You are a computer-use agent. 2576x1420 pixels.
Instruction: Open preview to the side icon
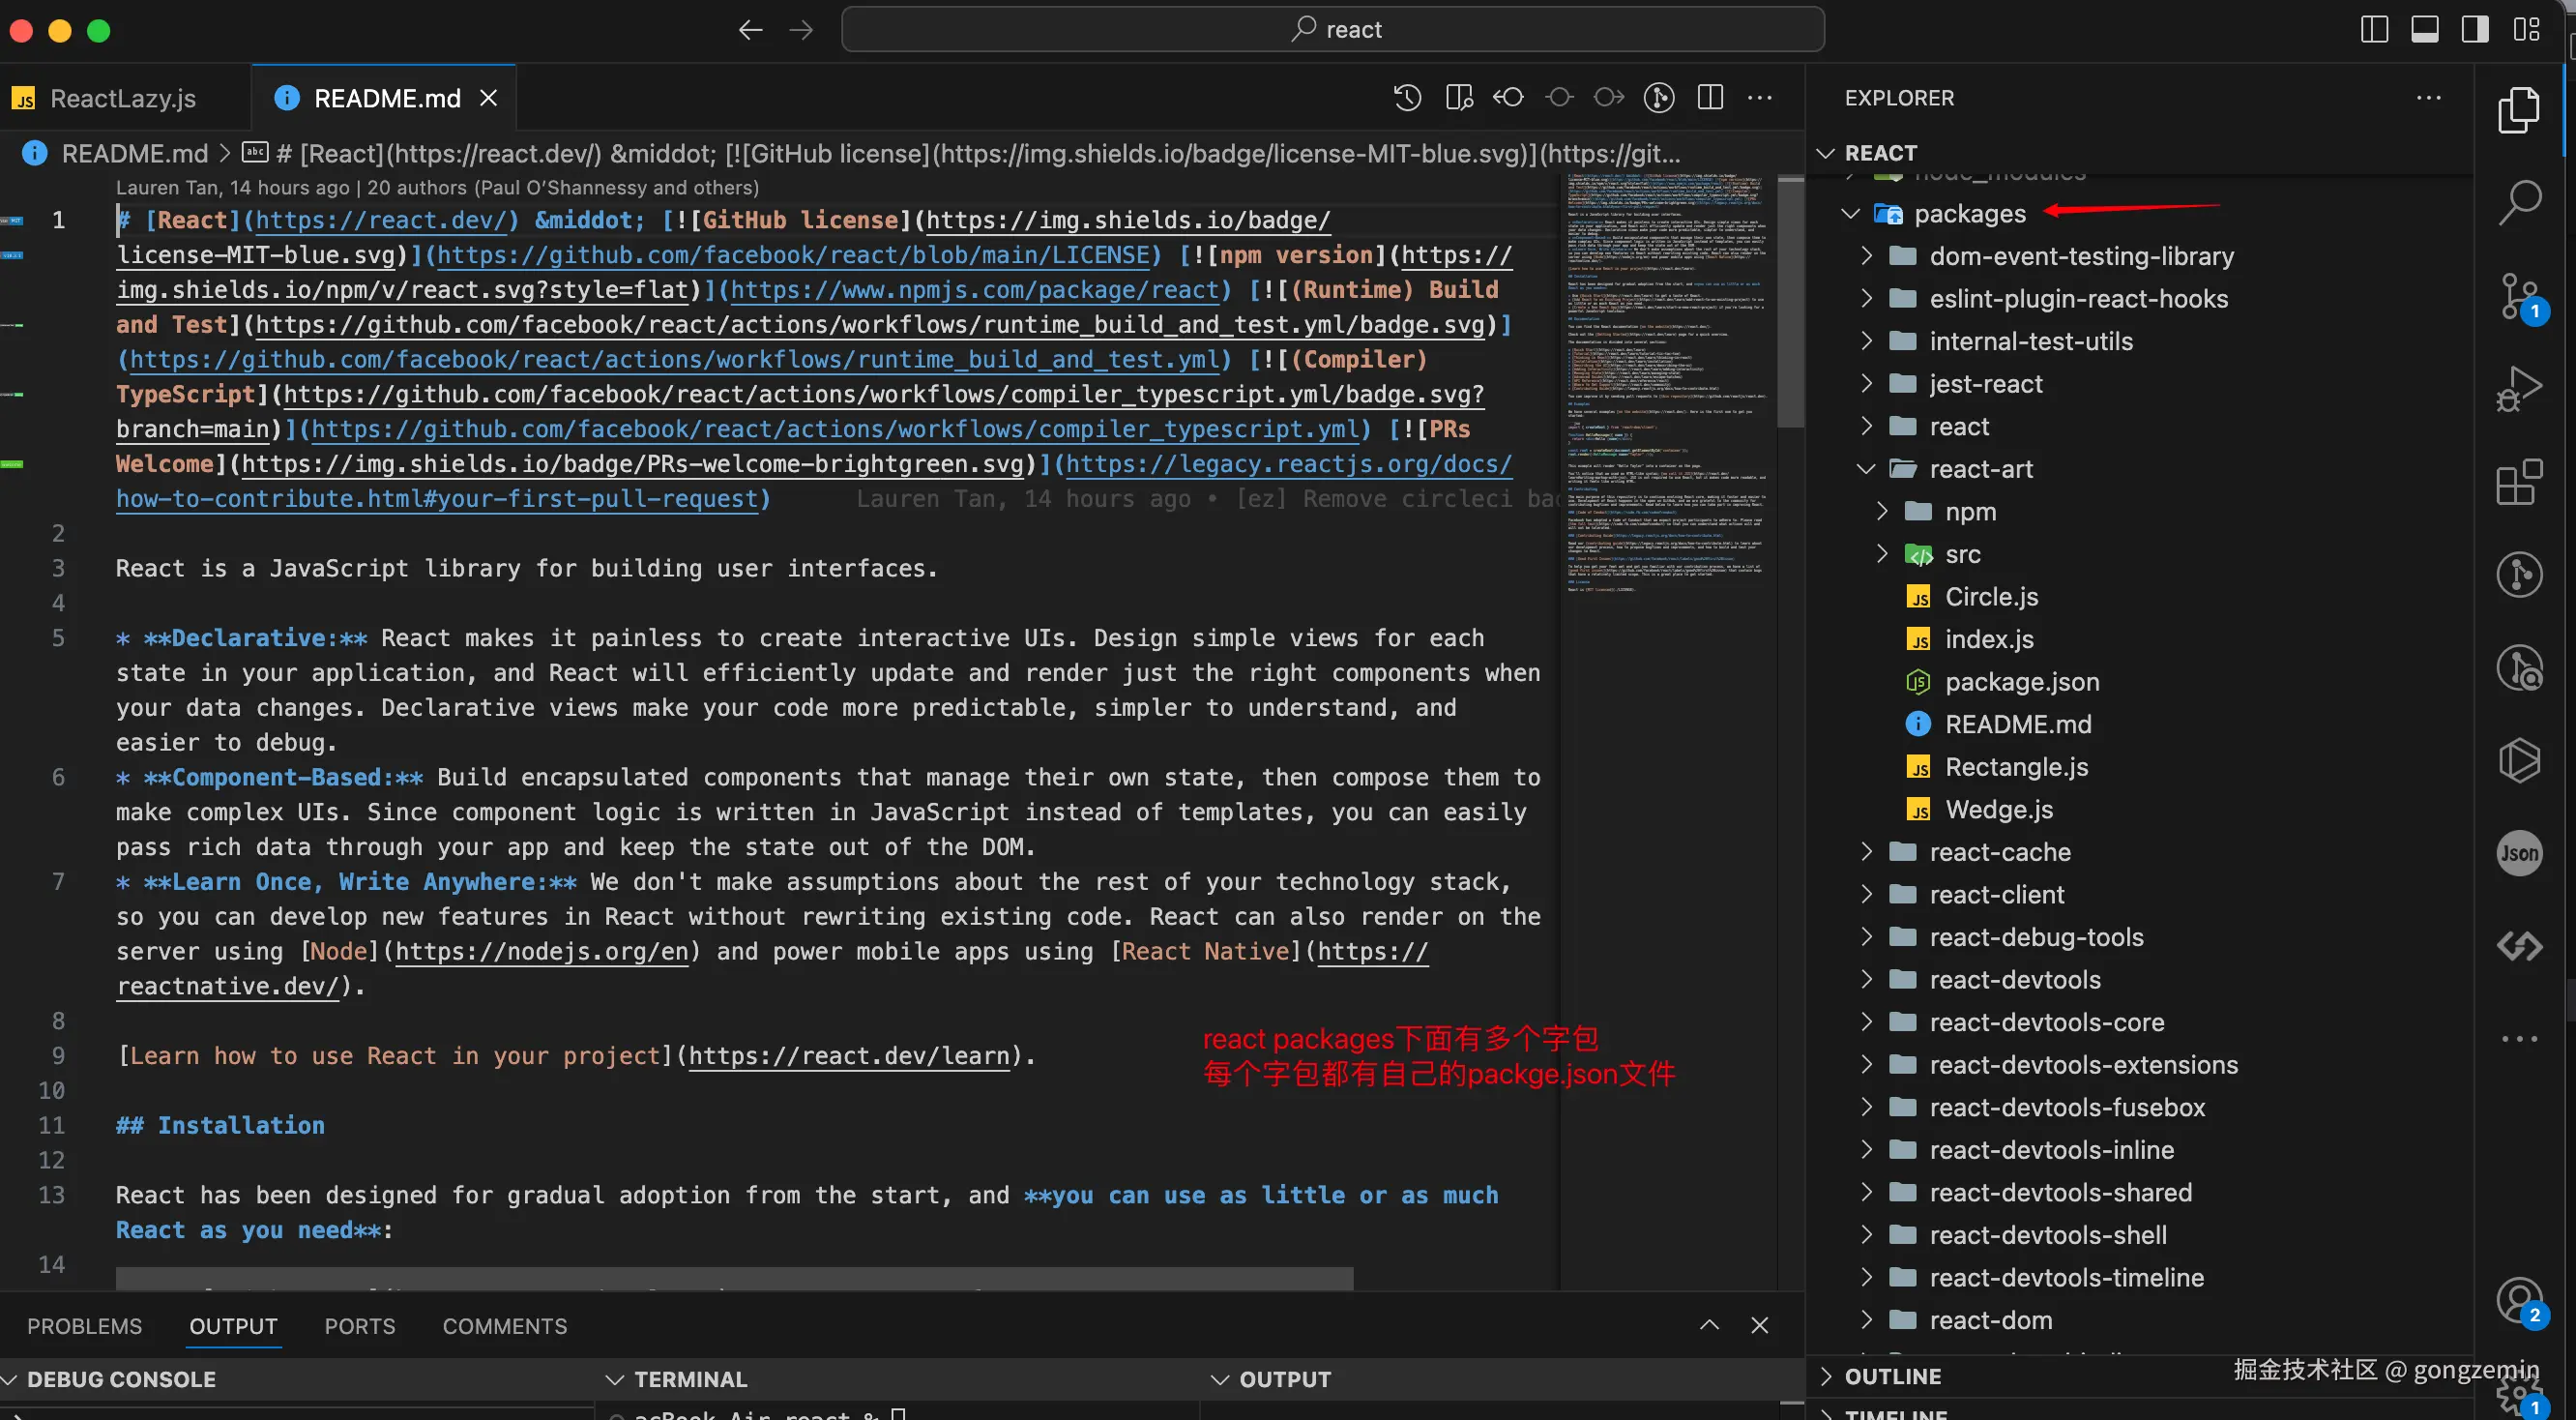pos(1459,98)
